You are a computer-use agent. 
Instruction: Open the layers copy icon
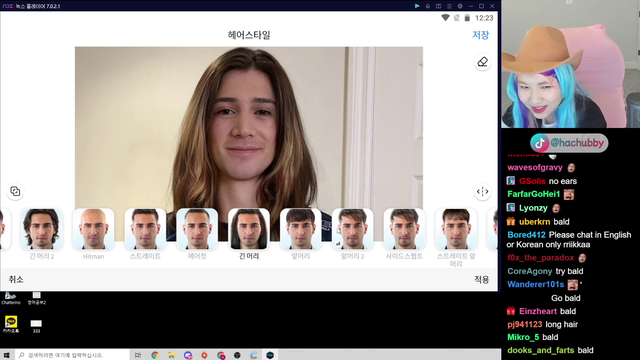tap(15, 191)
